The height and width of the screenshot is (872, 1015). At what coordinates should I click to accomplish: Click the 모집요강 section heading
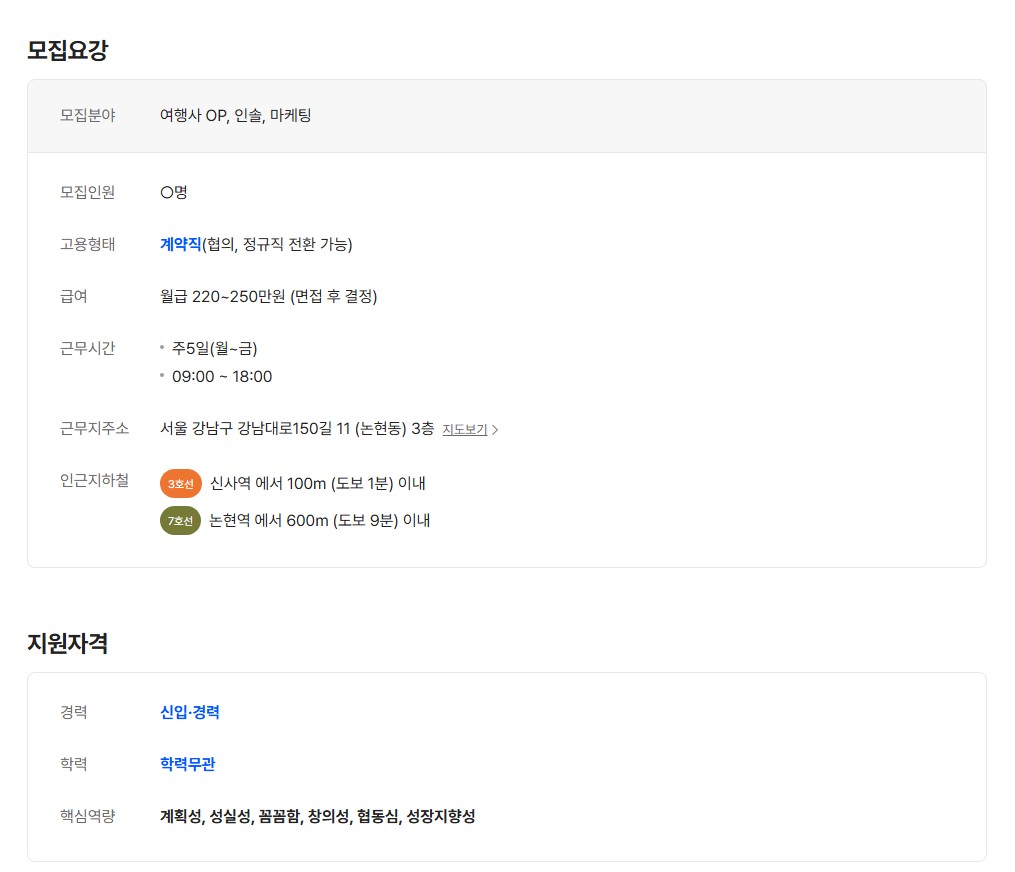tap(67, 50)
